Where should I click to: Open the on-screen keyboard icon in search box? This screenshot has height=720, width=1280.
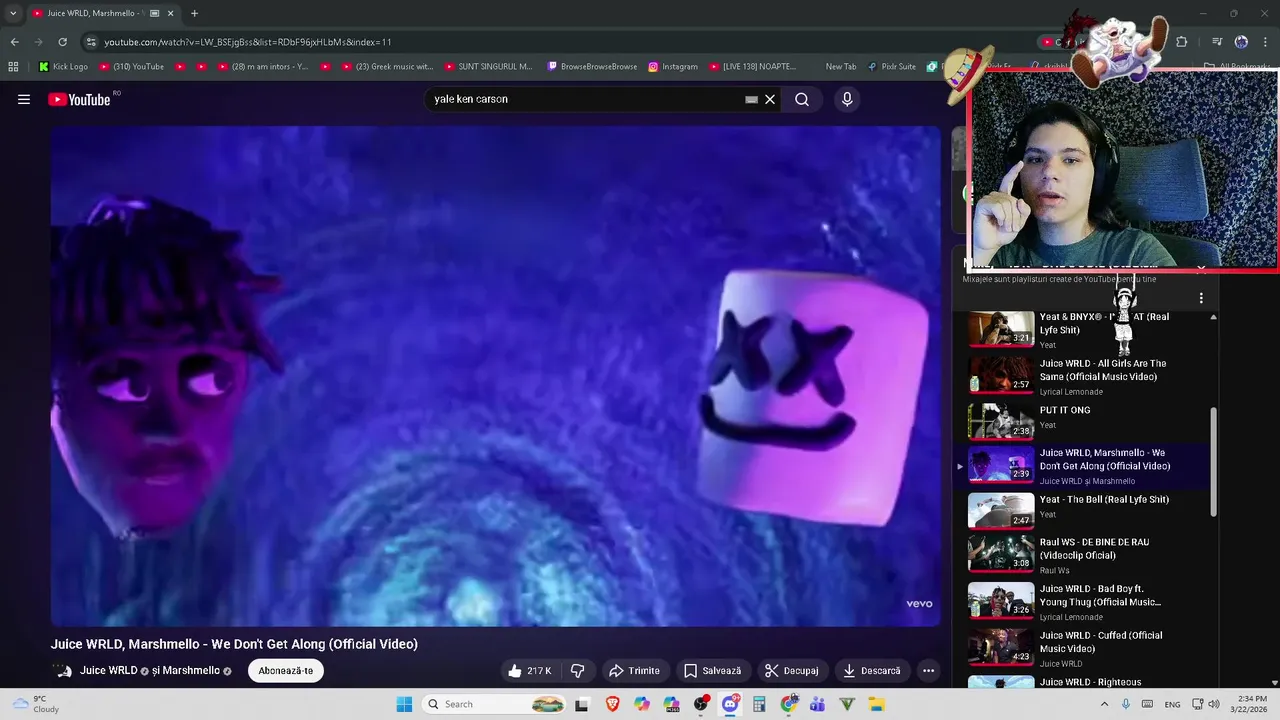click(751, 99)
